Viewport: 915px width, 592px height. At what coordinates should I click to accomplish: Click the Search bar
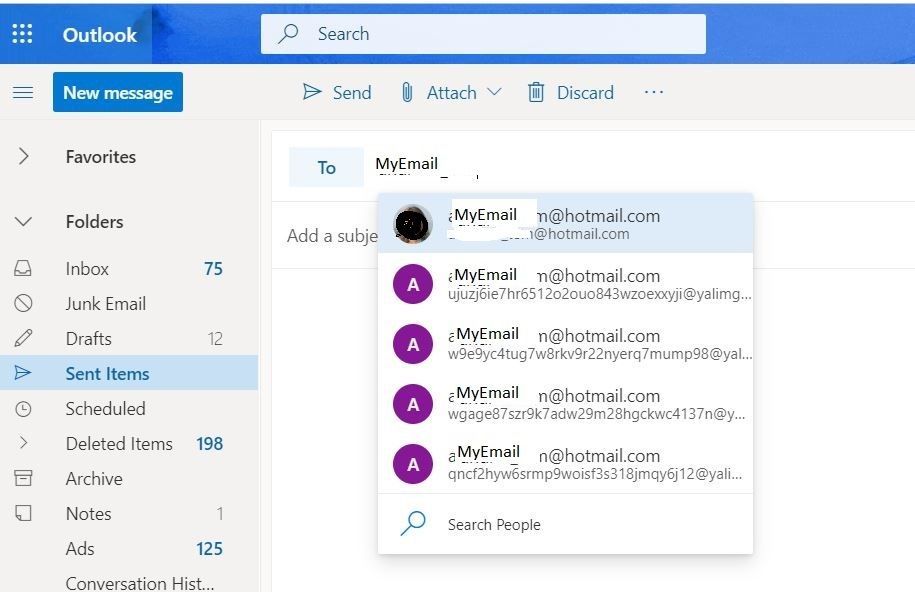[x=483, y=33]
